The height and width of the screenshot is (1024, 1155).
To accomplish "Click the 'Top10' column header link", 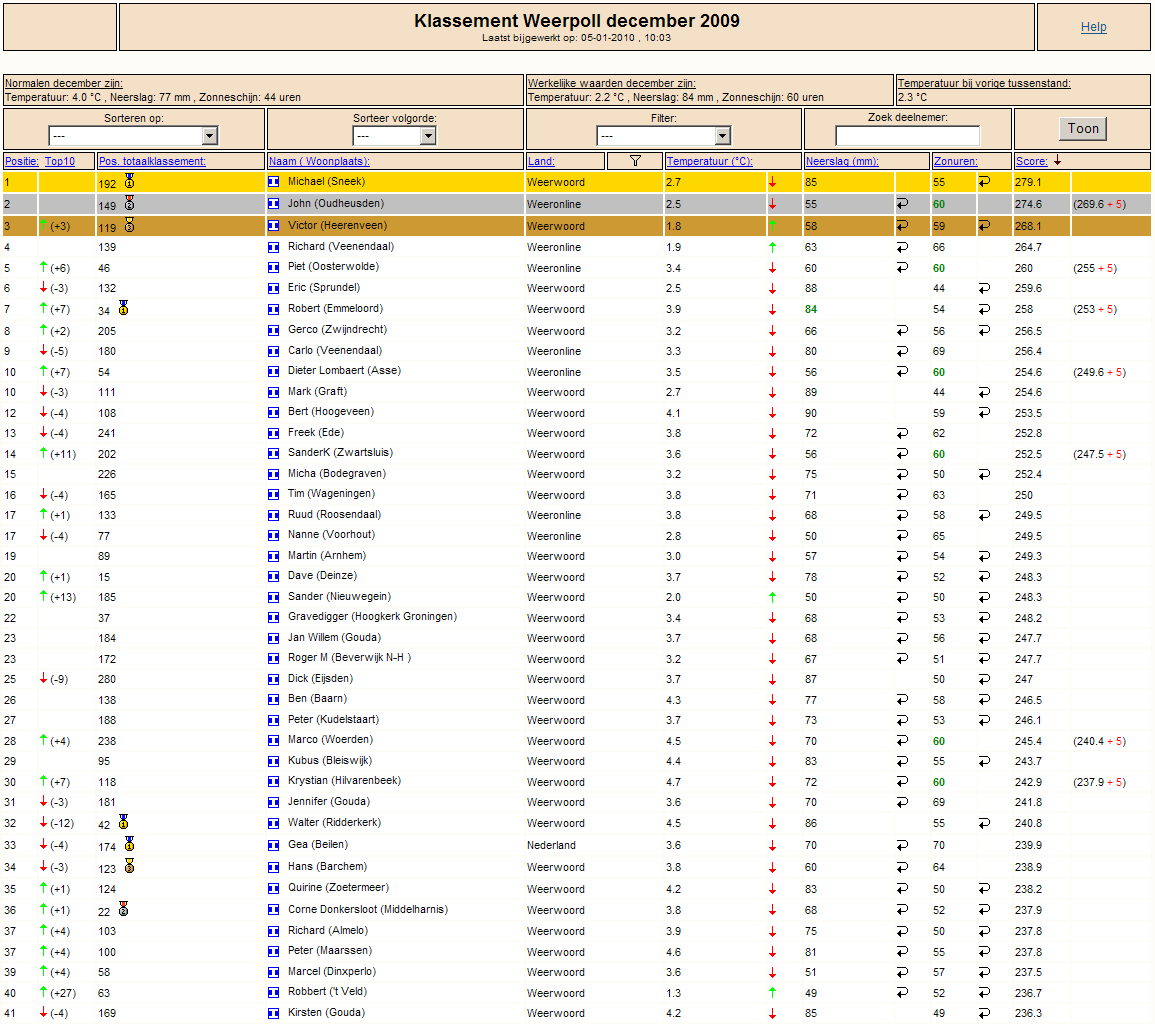I will [x=59, y=161].
